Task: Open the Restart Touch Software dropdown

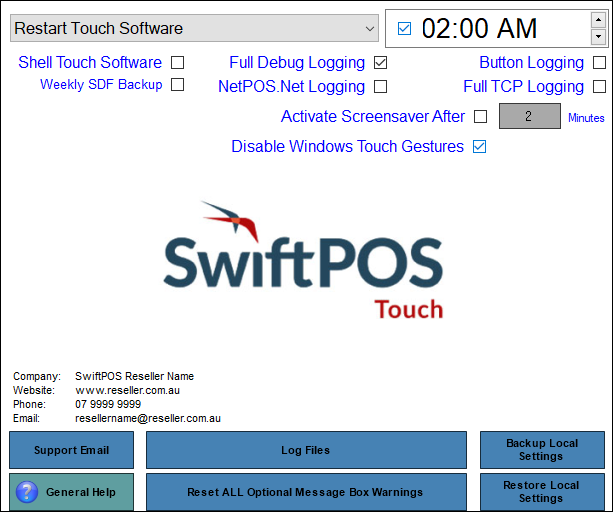Action: tap(369, 29)
